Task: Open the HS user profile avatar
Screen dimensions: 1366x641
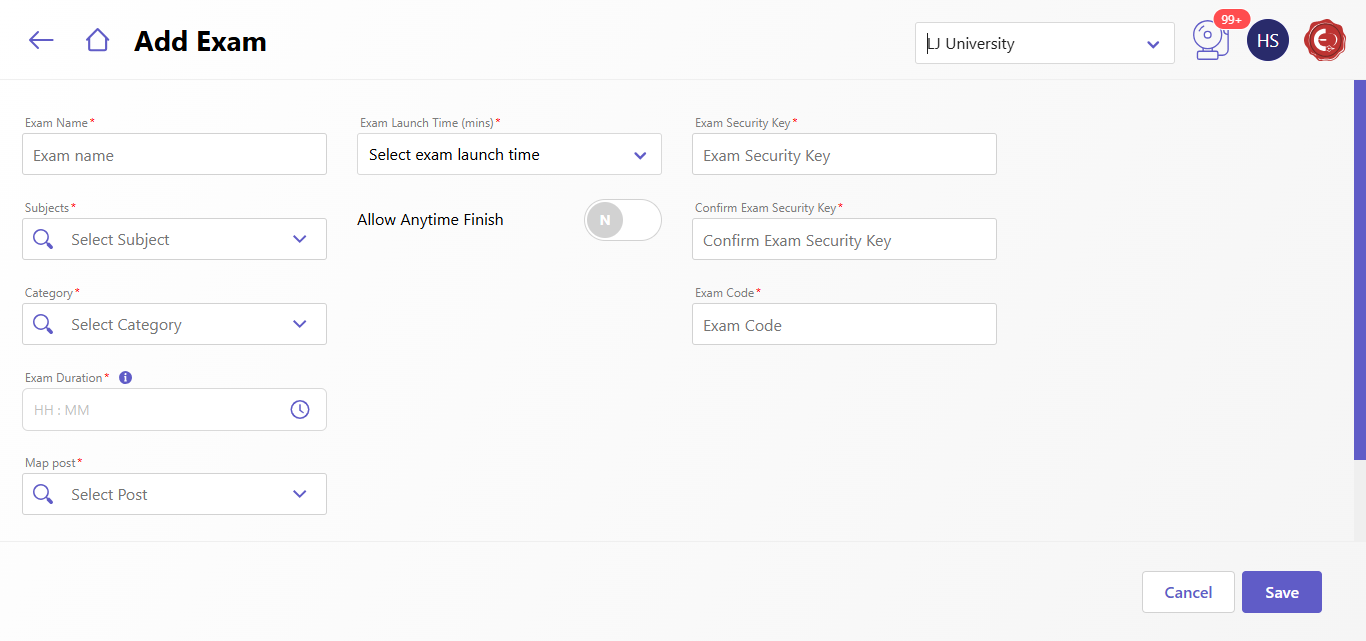Action: (x=1267, y=41)
